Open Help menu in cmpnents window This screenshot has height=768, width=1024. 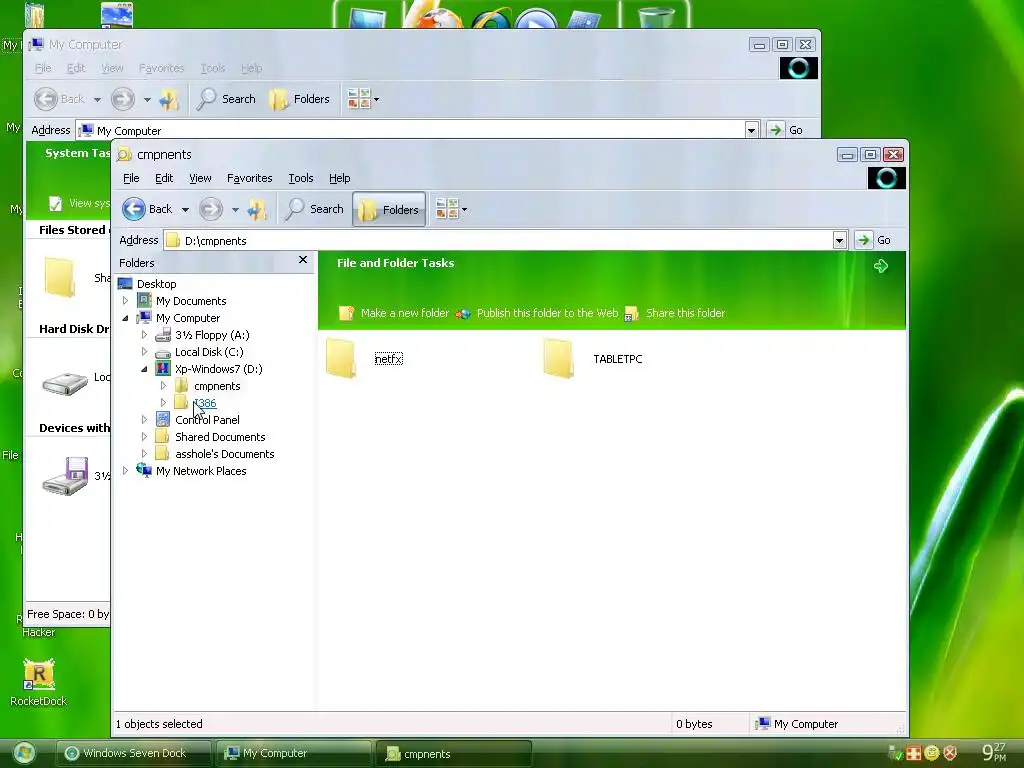pyautogui.click(x=339, y=178)
